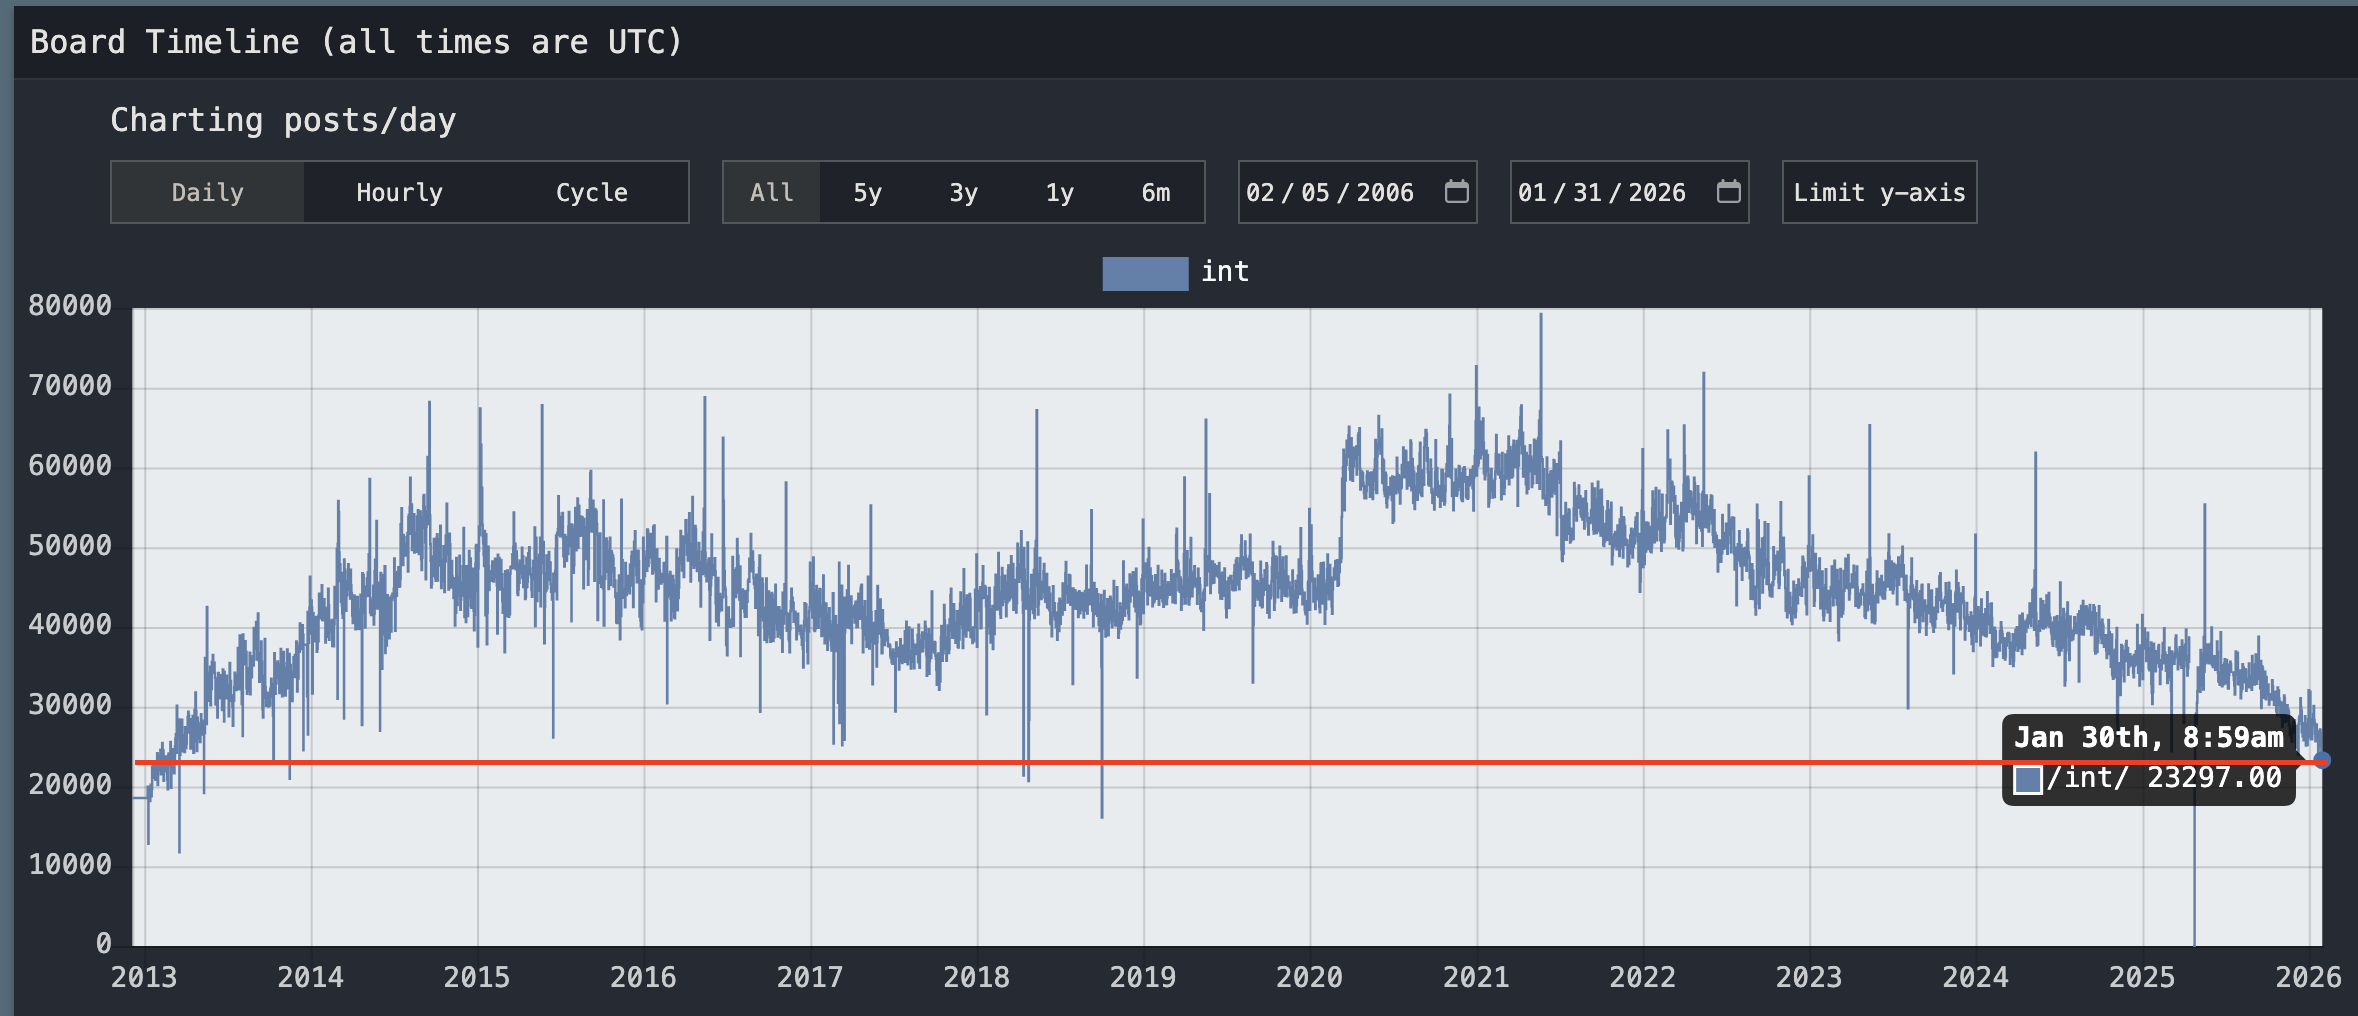Click the tooltip date Jan 30th, 8:59am
The image size is (2358, 1016).
coord(2149,738)
